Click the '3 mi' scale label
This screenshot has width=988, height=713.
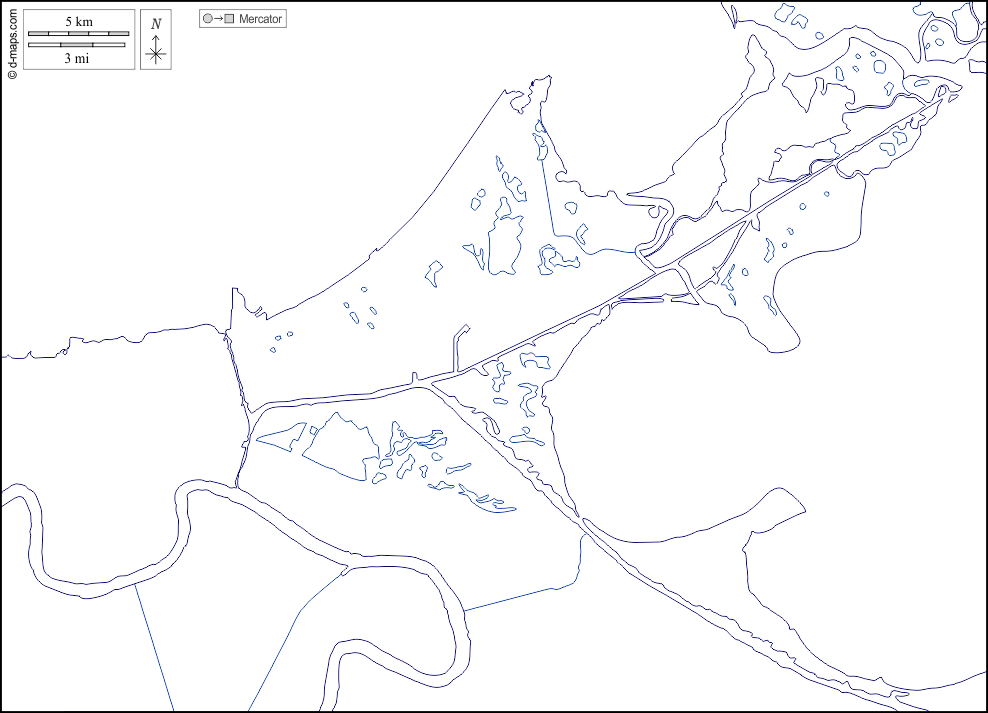pos(76,59)
